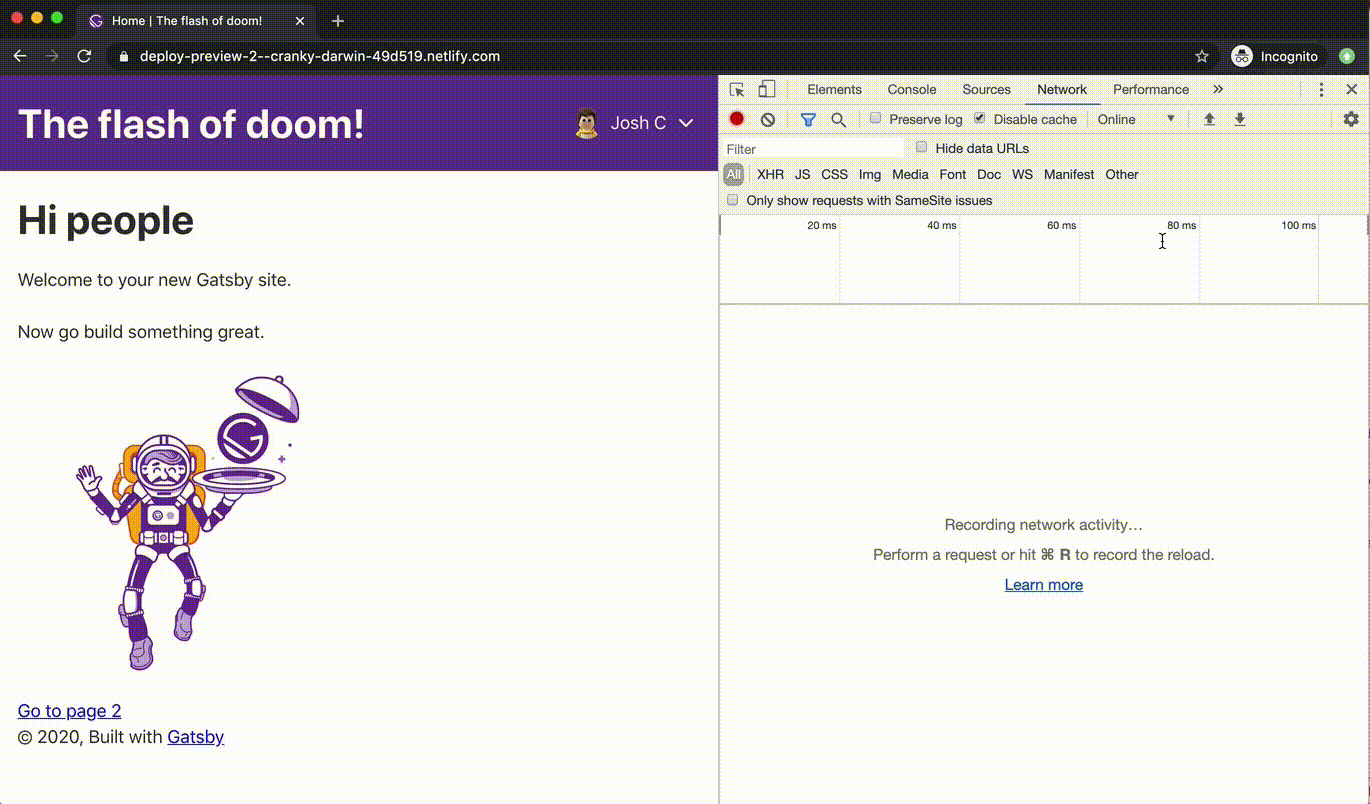Follow the Go to page 2 link
This screenshot has width=1370, height=804.
(x=69, y=711)
